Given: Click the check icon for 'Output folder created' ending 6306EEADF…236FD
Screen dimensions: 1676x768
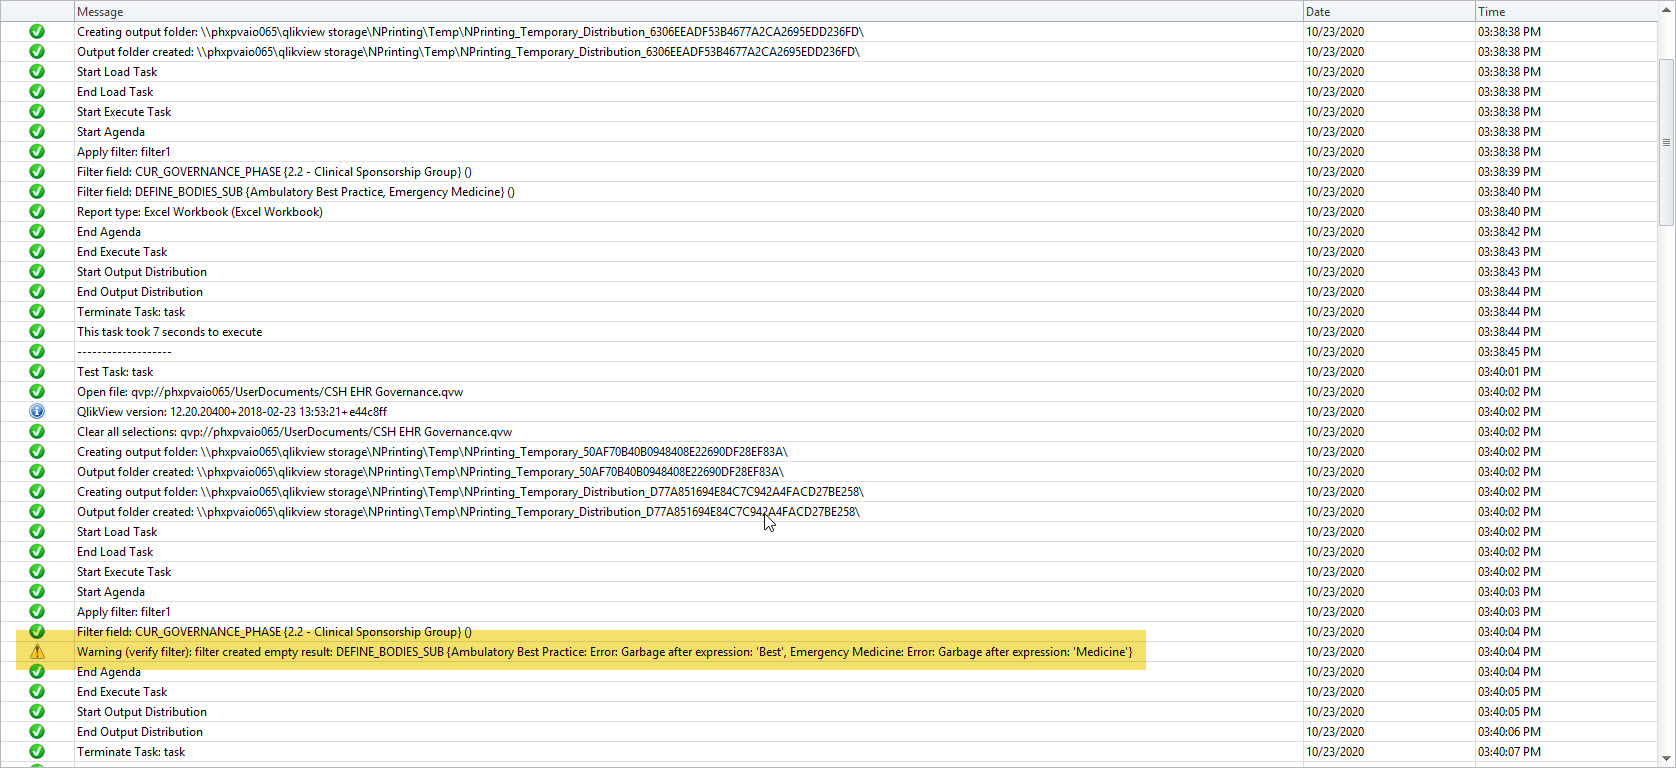Looking at the screenshot, I should tap(37, 51).
